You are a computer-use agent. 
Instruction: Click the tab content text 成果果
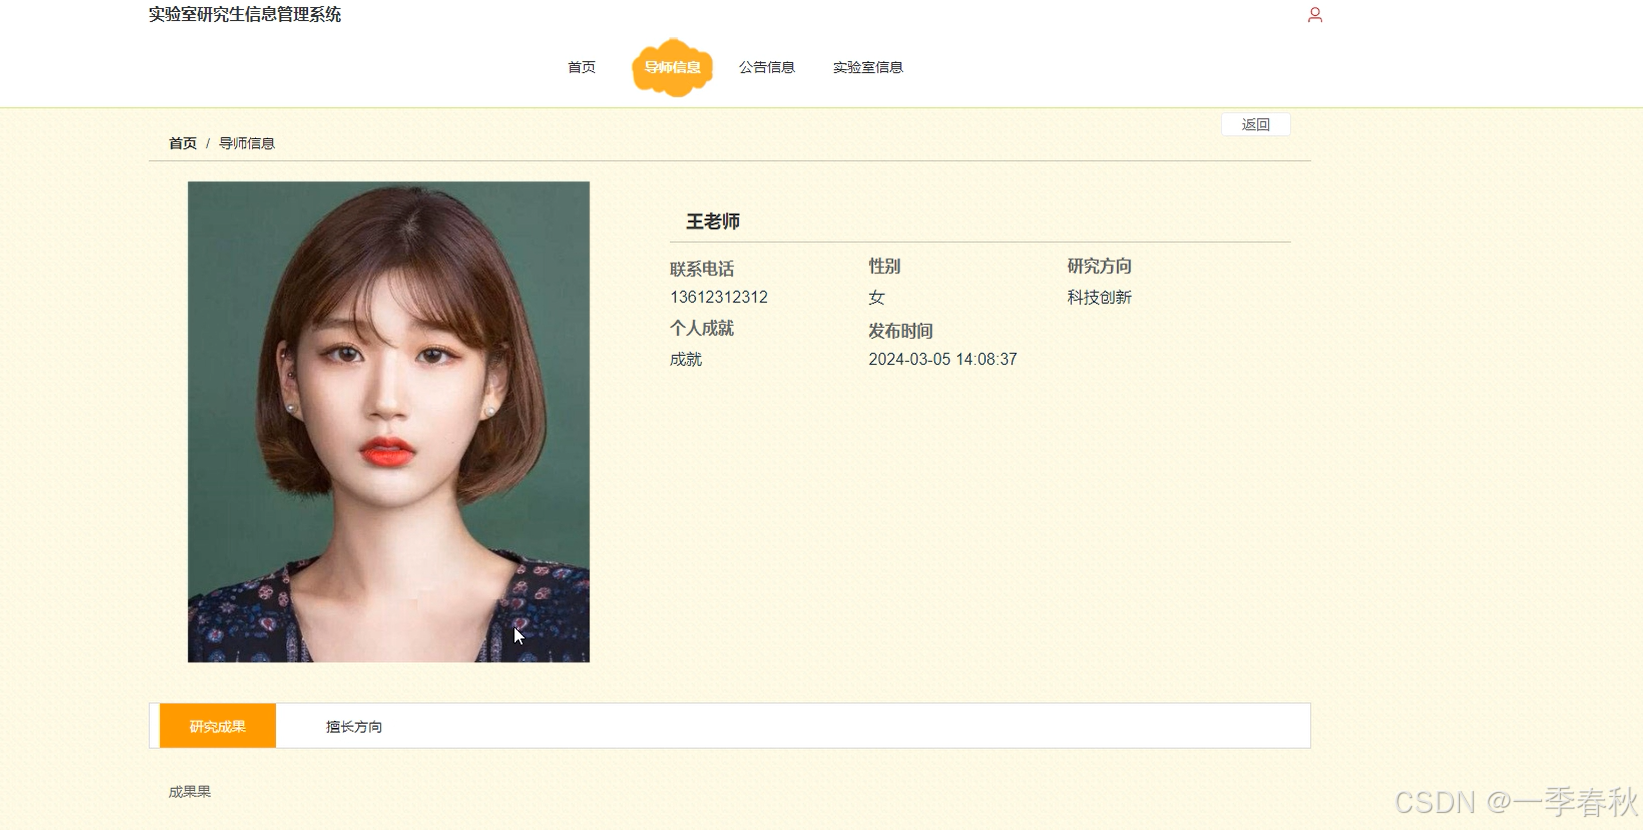point(190,791)
